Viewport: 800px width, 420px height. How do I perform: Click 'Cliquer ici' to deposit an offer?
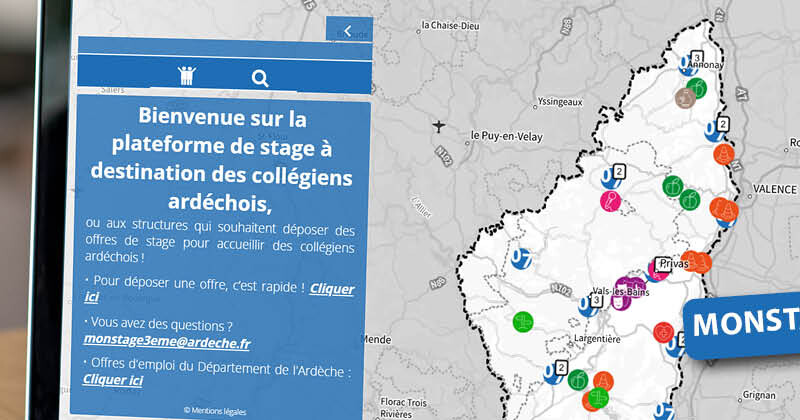click(x=332, y=288)
